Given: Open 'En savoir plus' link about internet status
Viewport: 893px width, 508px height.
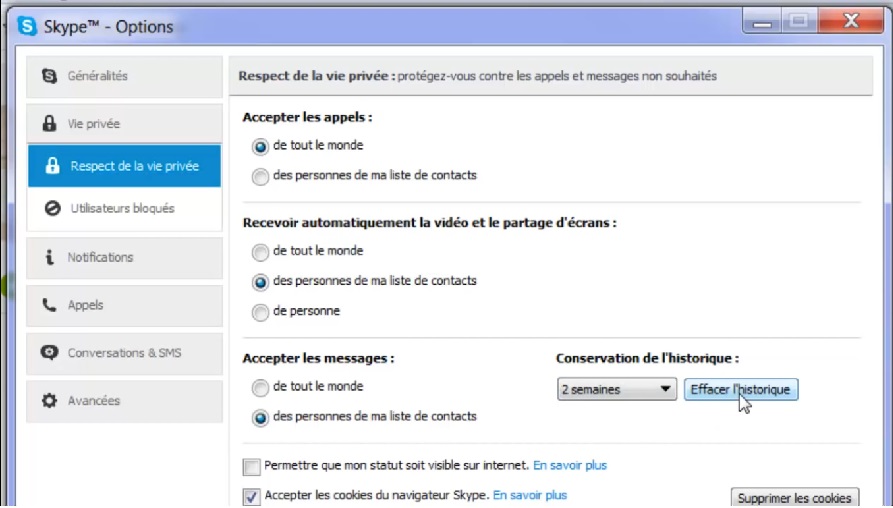Looking at the screenshot, I should [570, 465].
